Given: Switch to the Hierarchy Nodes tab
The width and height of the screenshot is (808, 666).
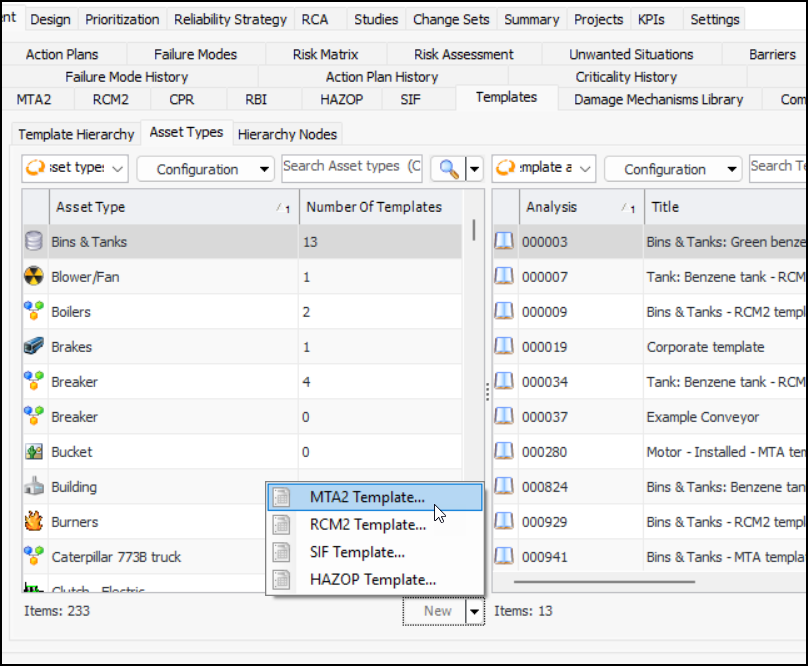Looking at the screenshot, I should [288, 134].
